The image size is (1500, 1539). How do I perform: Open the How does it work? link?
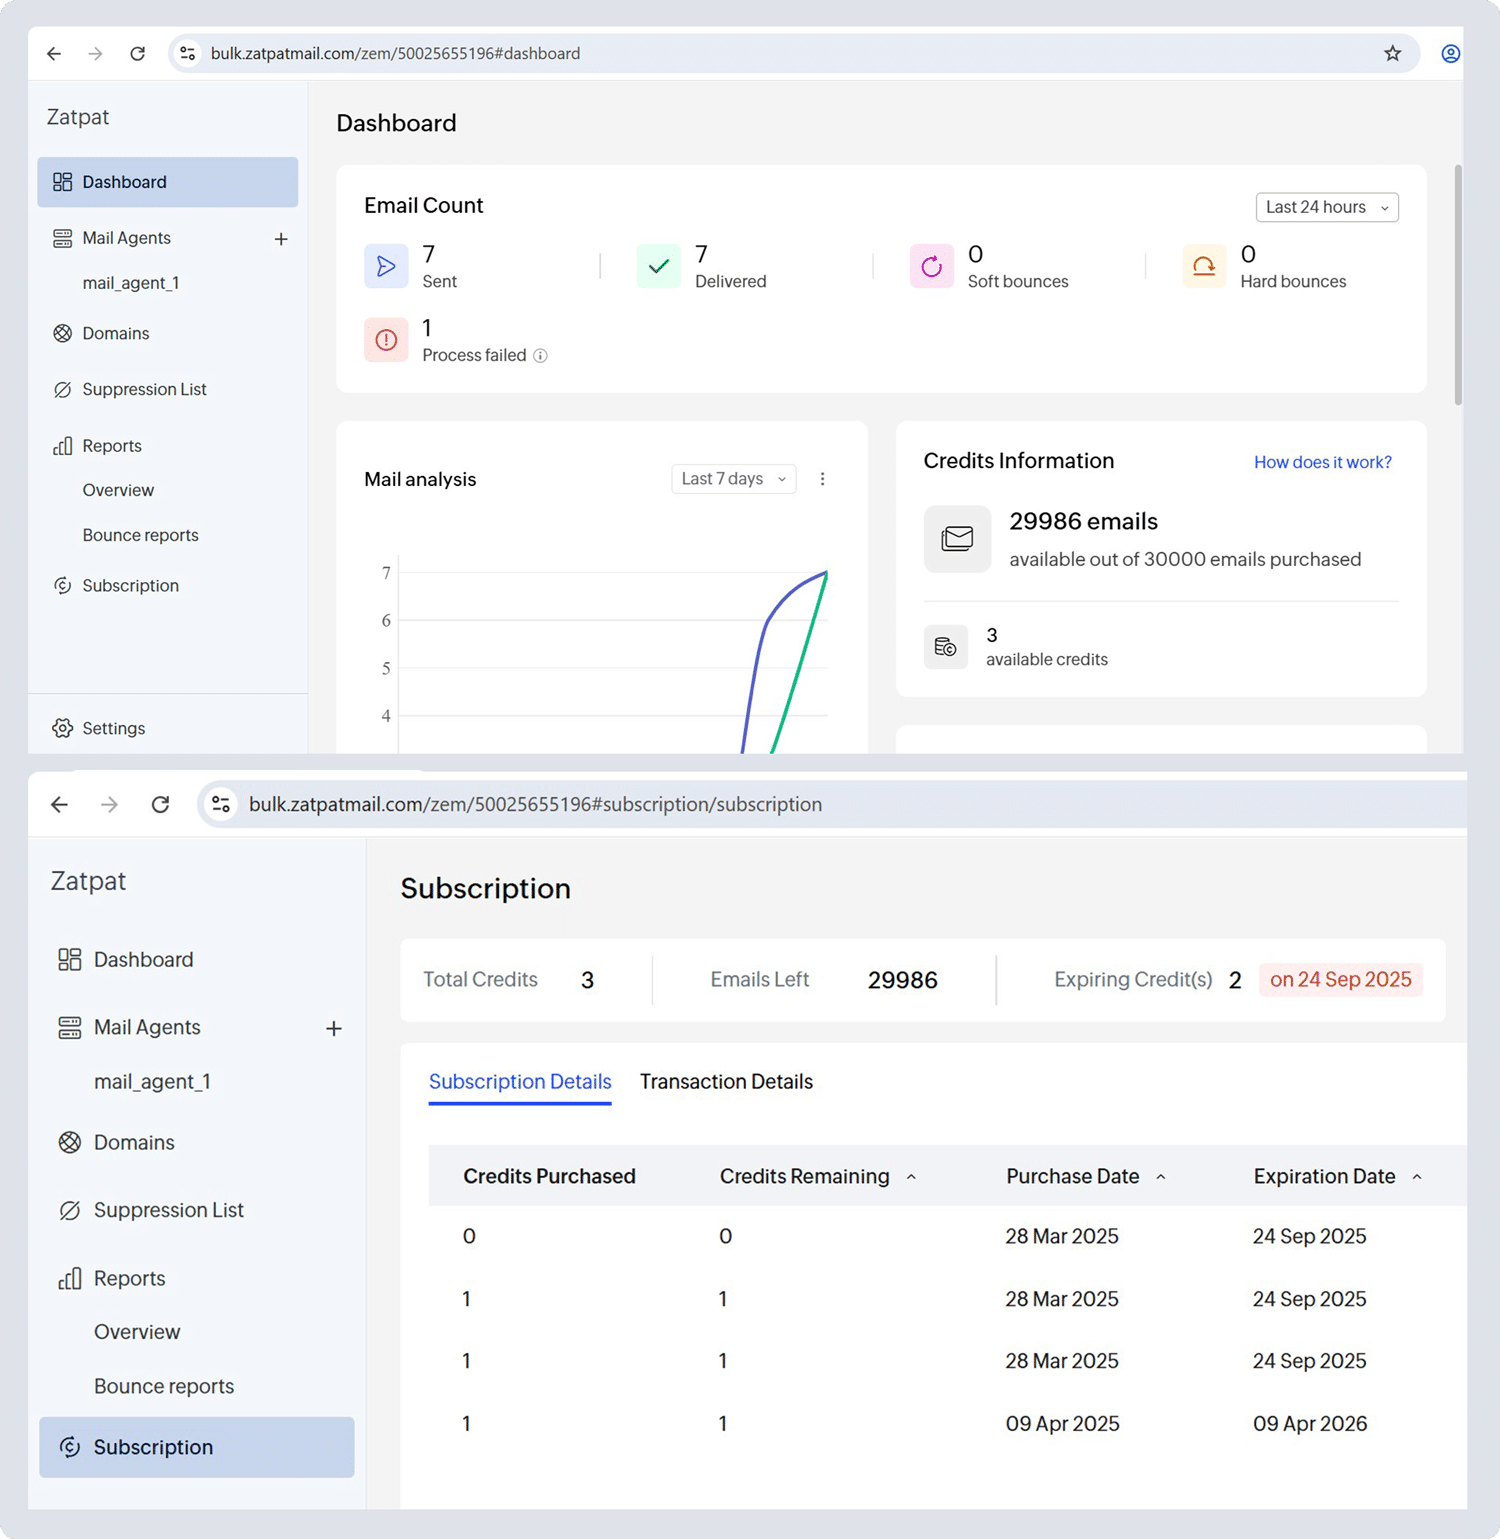1322,462
